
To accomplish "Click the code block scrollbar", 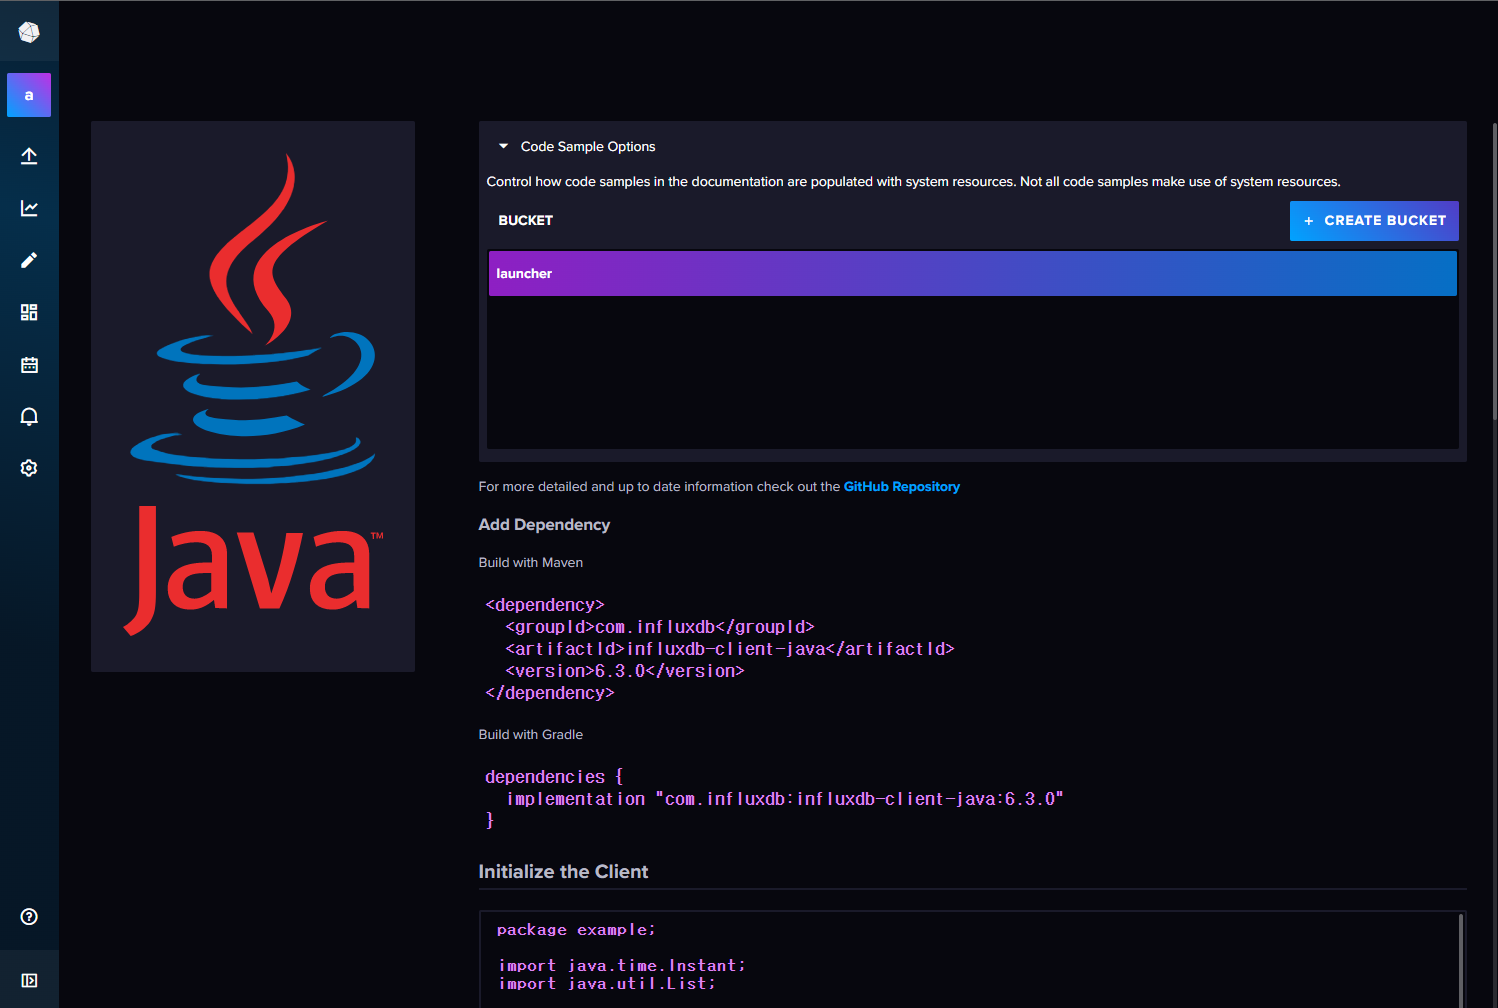I will click(1461, 960).
